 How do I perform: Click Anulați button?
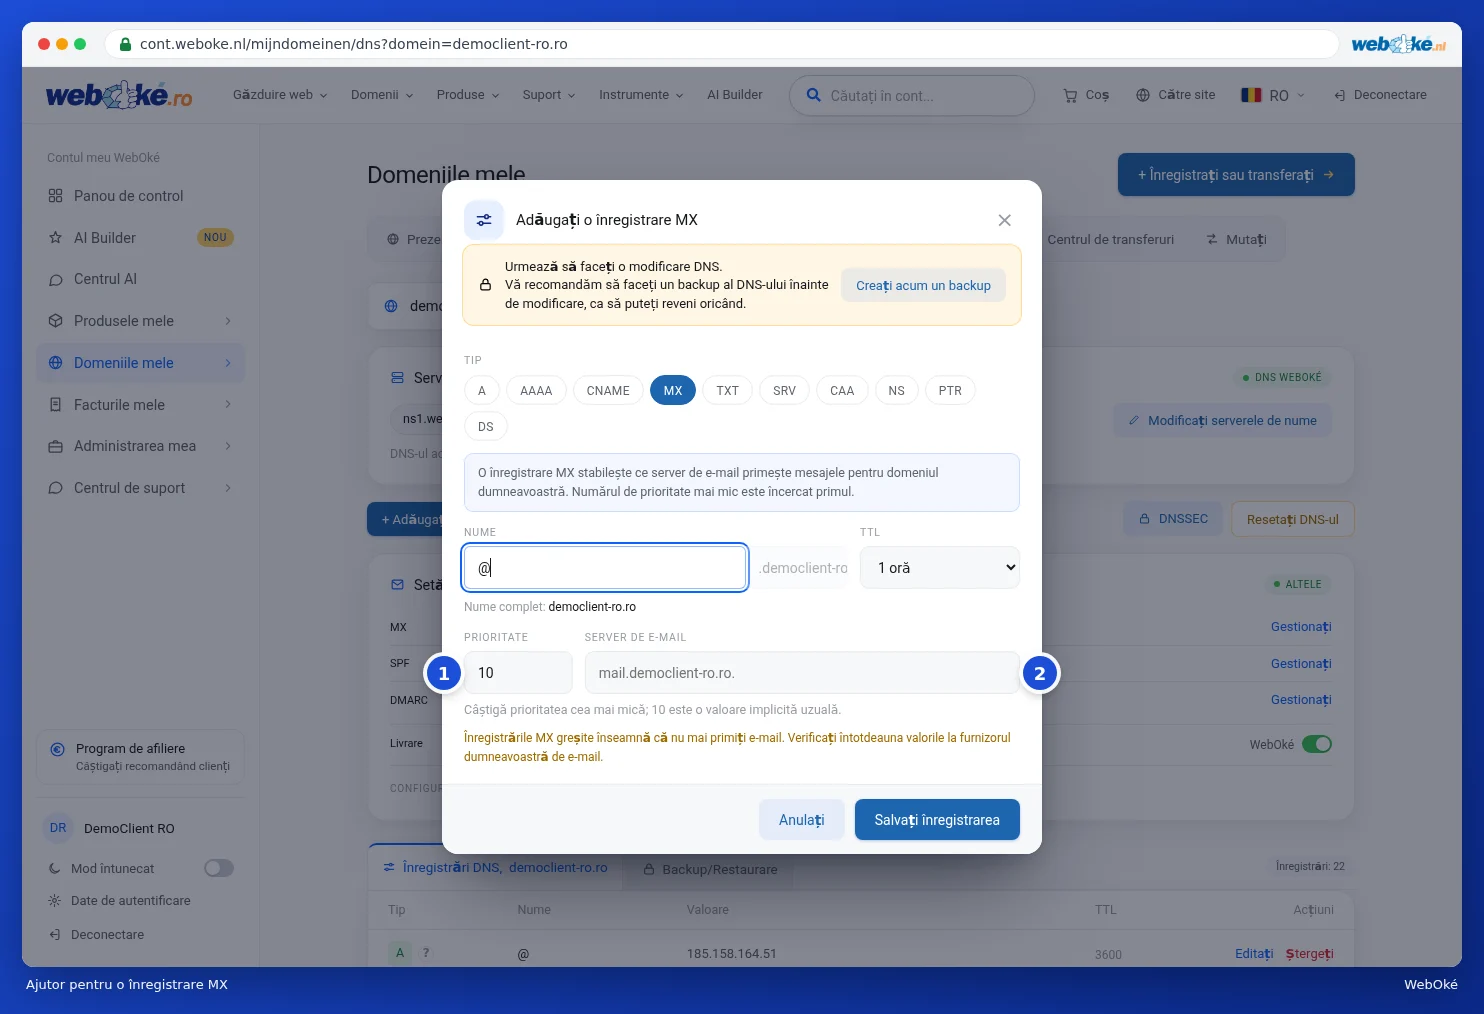click(x=801, y=820)
